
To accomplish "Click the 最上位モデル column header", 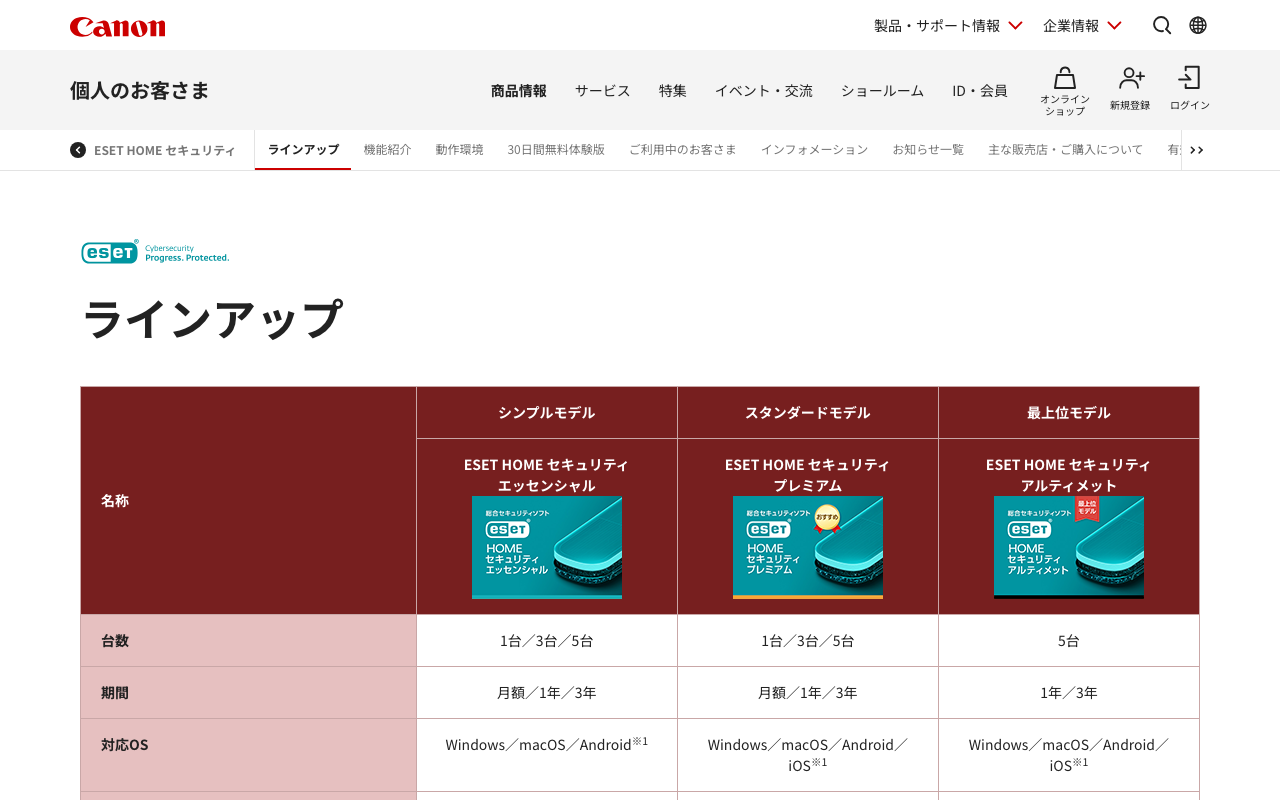I will point(1069,413).
